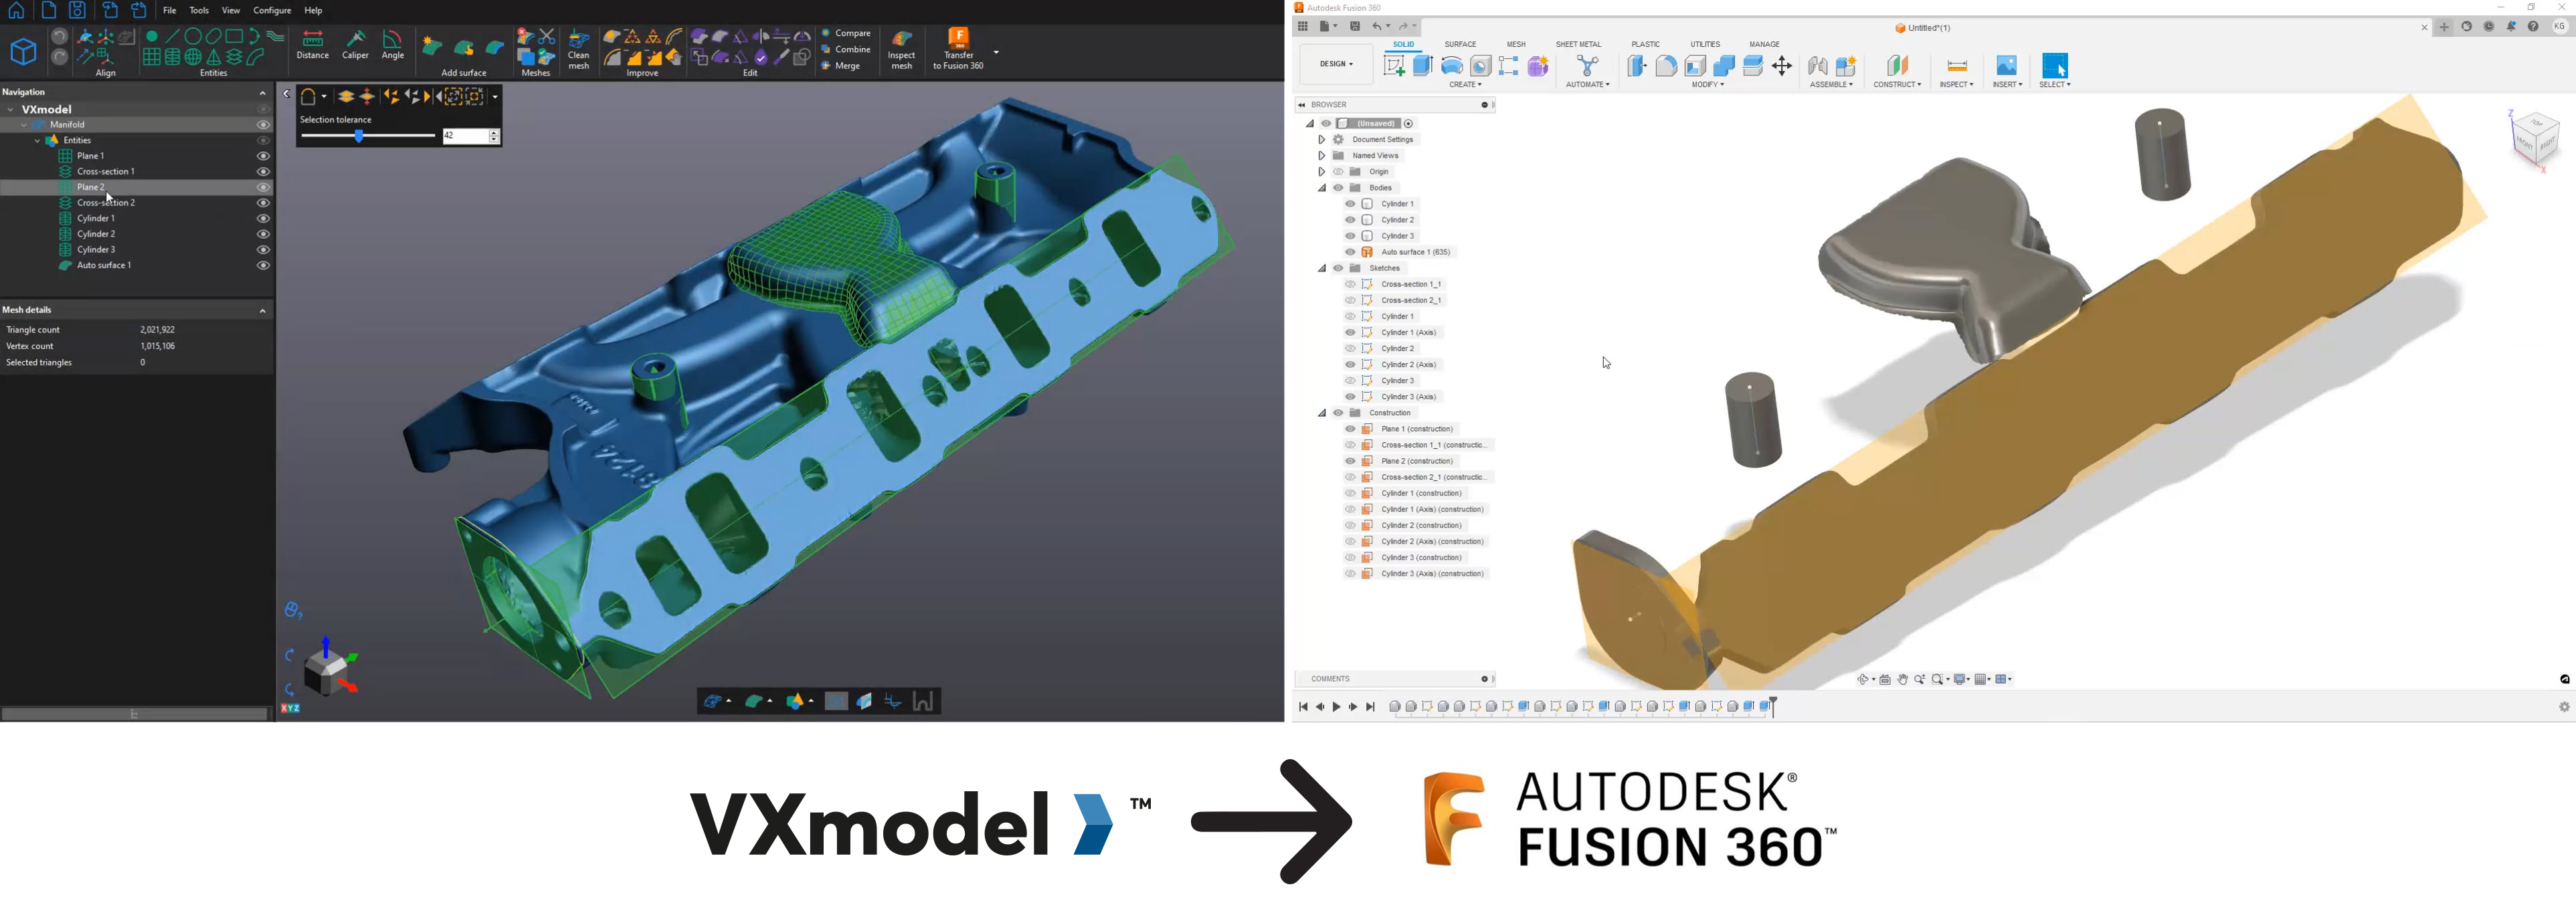Click the Selection tolerance value field
The height and width of the screenshot is (919, 2576).
tap(465, 136)
